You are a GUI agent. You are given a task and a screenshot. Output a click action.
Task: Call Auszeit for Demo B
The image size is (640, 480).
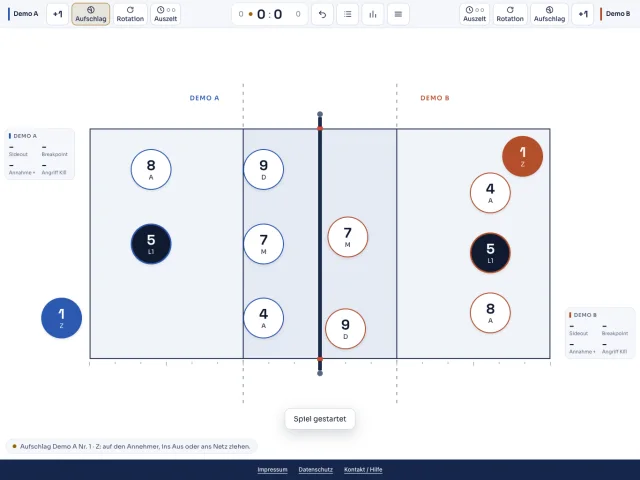pos(475,14)
